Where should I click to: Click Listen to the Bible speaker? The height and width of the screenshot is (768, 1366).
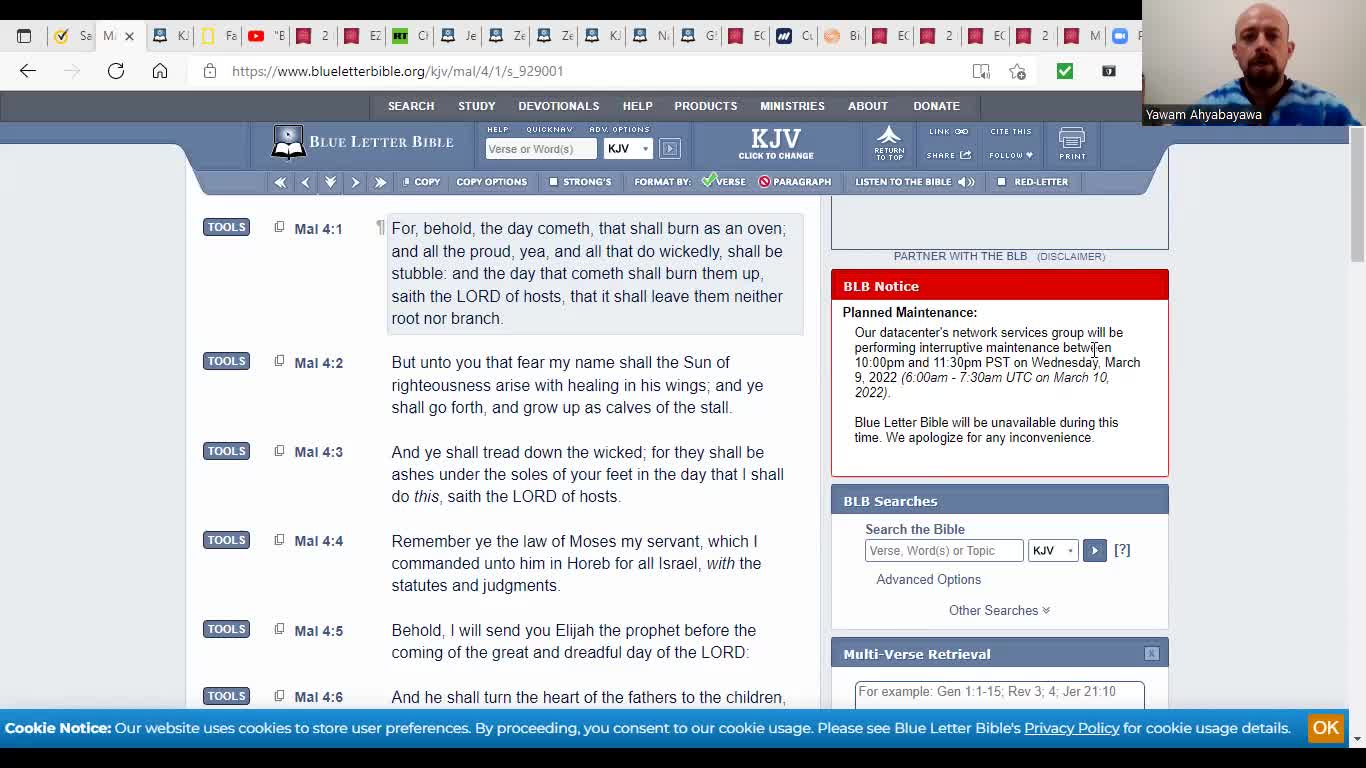965,182
